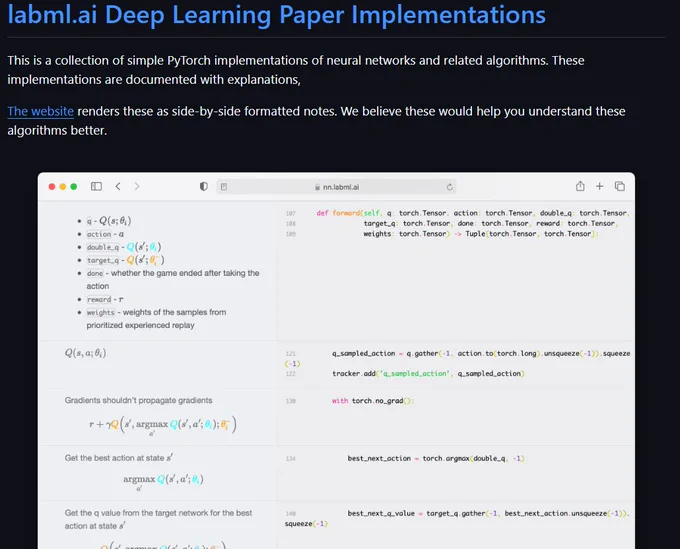Click line number 134 in code pane
The image size is (680, 549).
[x=291, y=458]
